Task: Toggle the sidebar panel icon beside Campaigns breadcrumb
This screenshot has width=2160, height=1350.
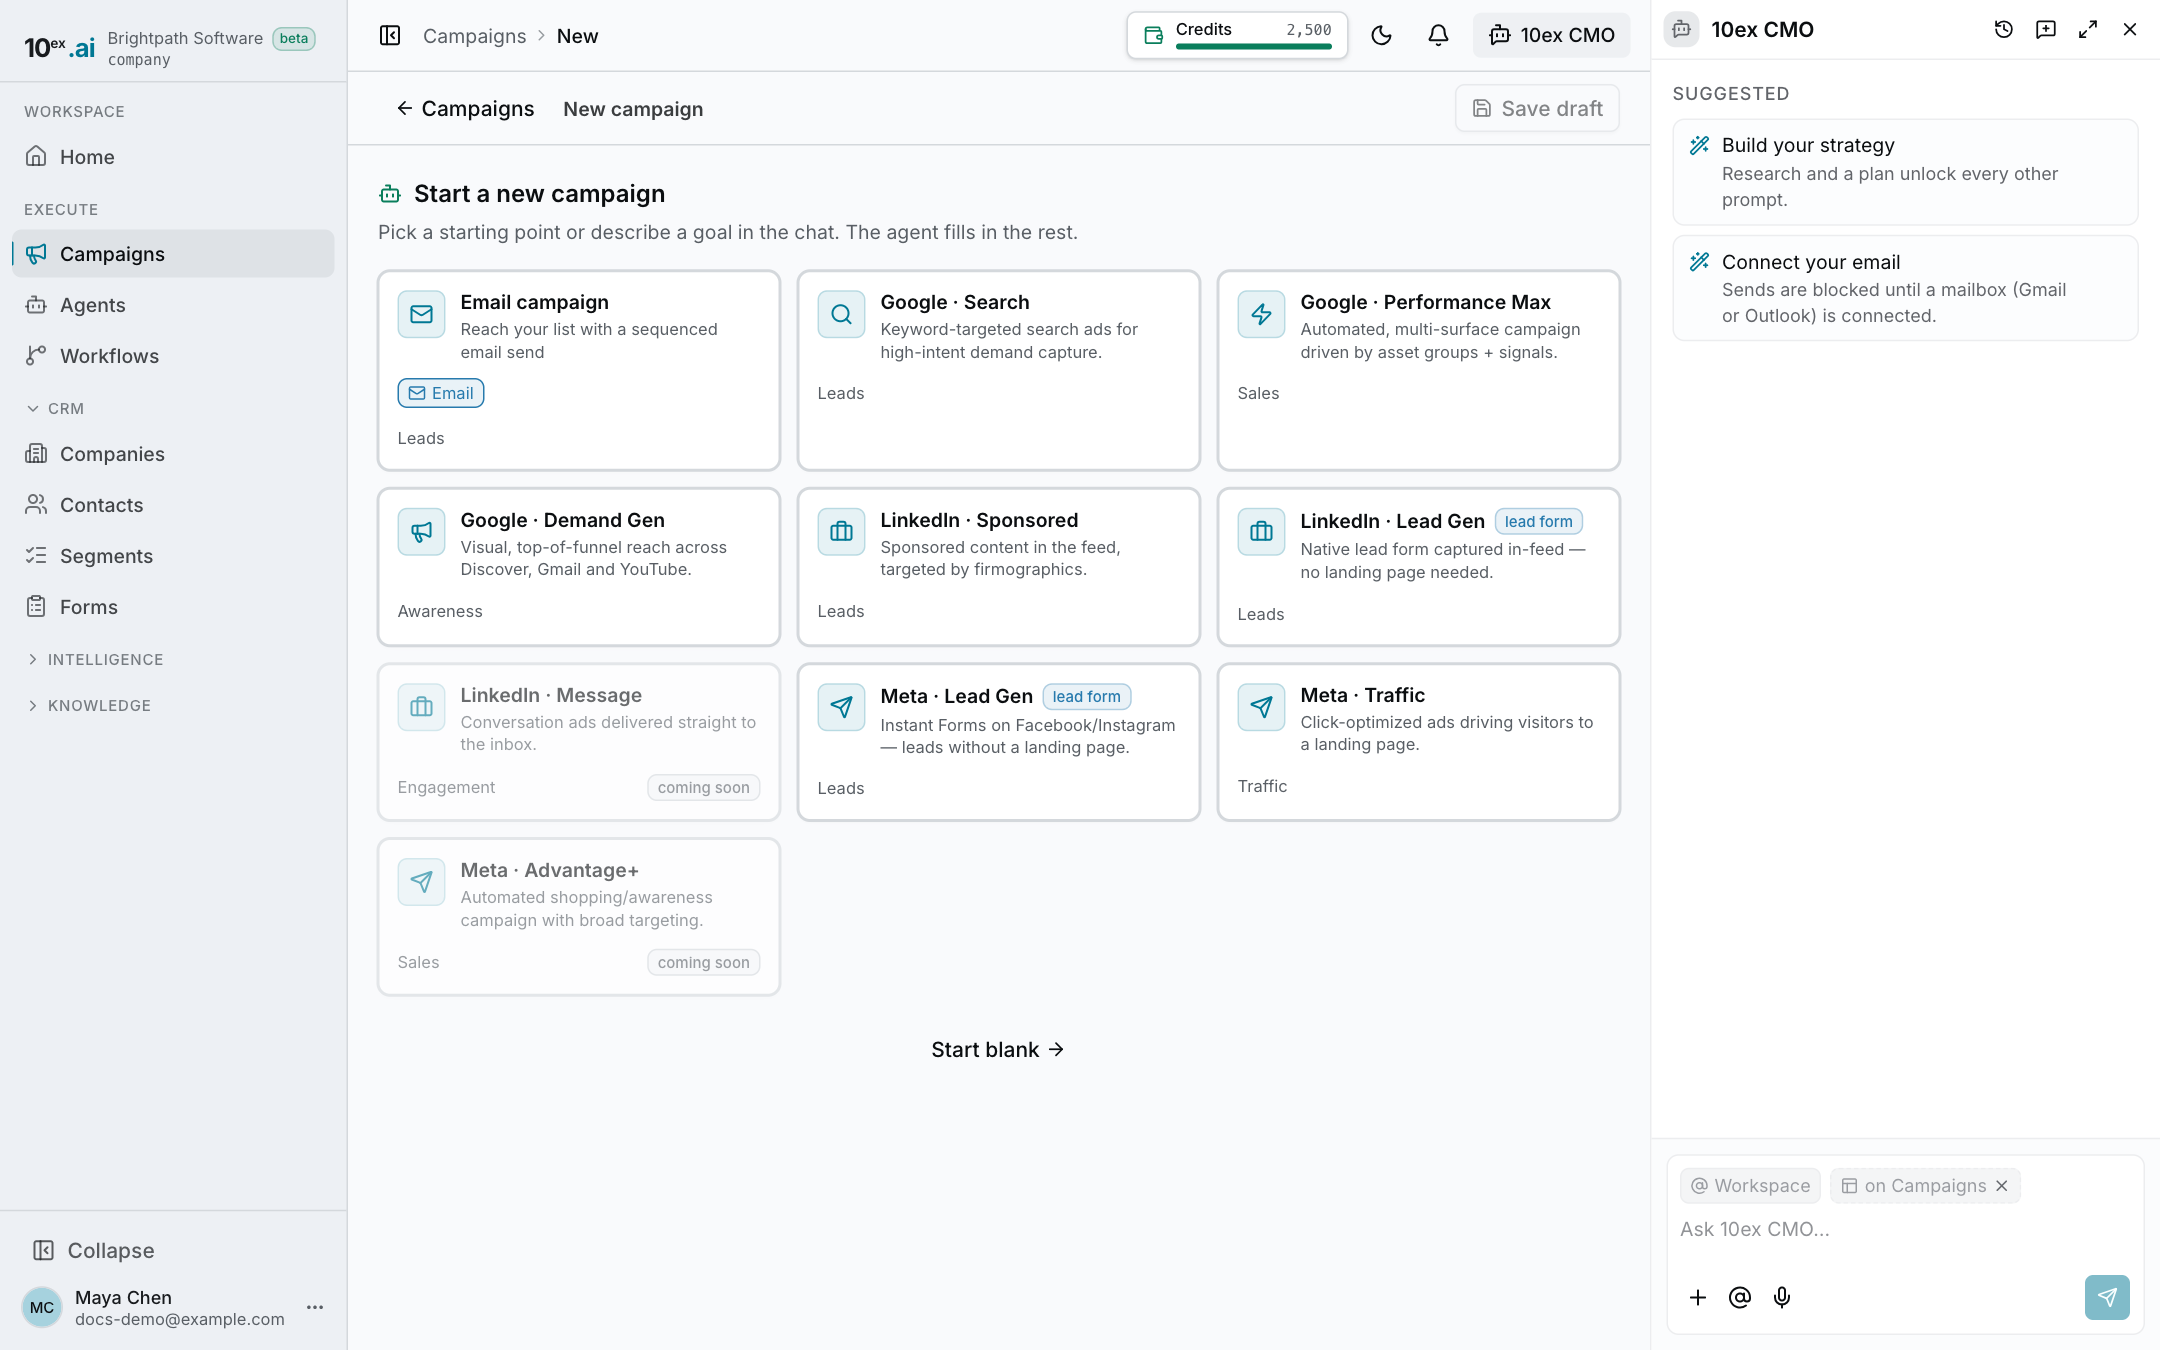Action: [390, 36]
